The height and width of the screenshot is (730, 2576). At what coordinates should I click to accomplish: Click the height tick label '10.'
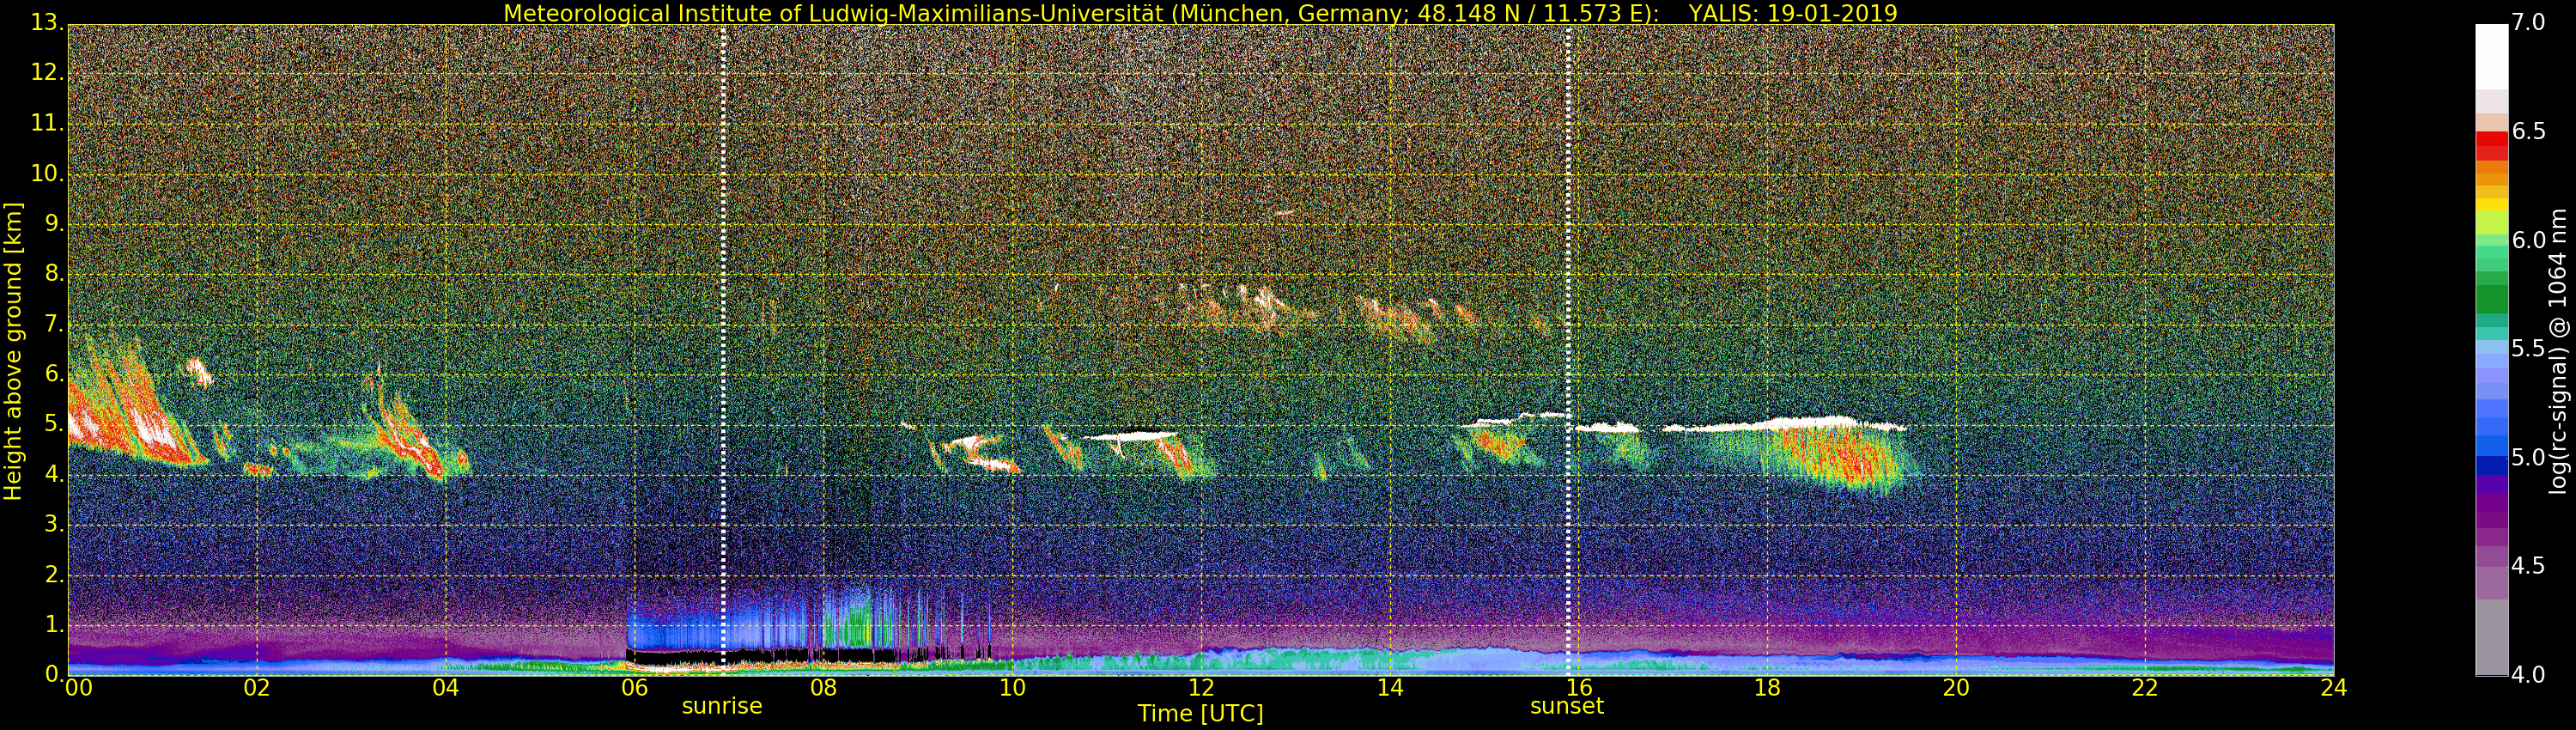[47, 173]
